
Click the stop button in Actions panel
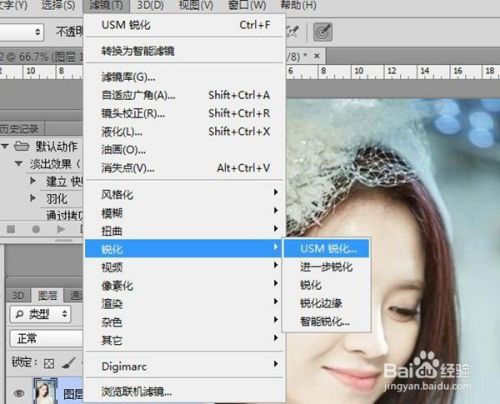[x=11, y=229]
